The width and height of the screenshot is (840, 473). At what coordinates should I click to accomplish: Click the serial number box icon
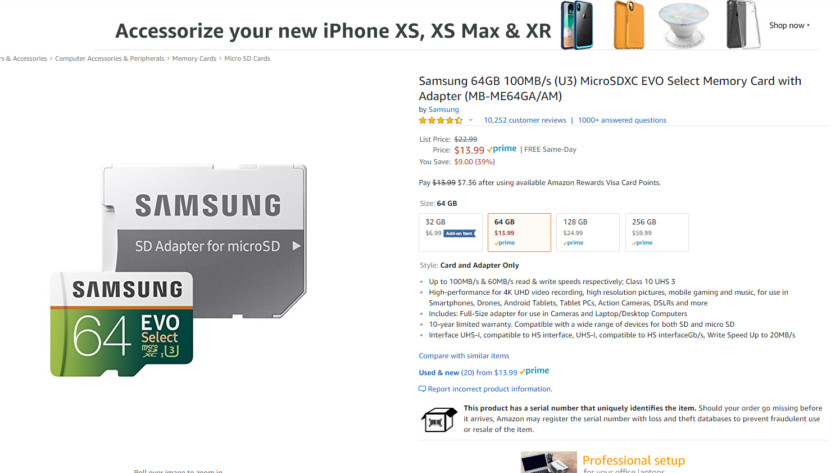[x=439, y=419]
